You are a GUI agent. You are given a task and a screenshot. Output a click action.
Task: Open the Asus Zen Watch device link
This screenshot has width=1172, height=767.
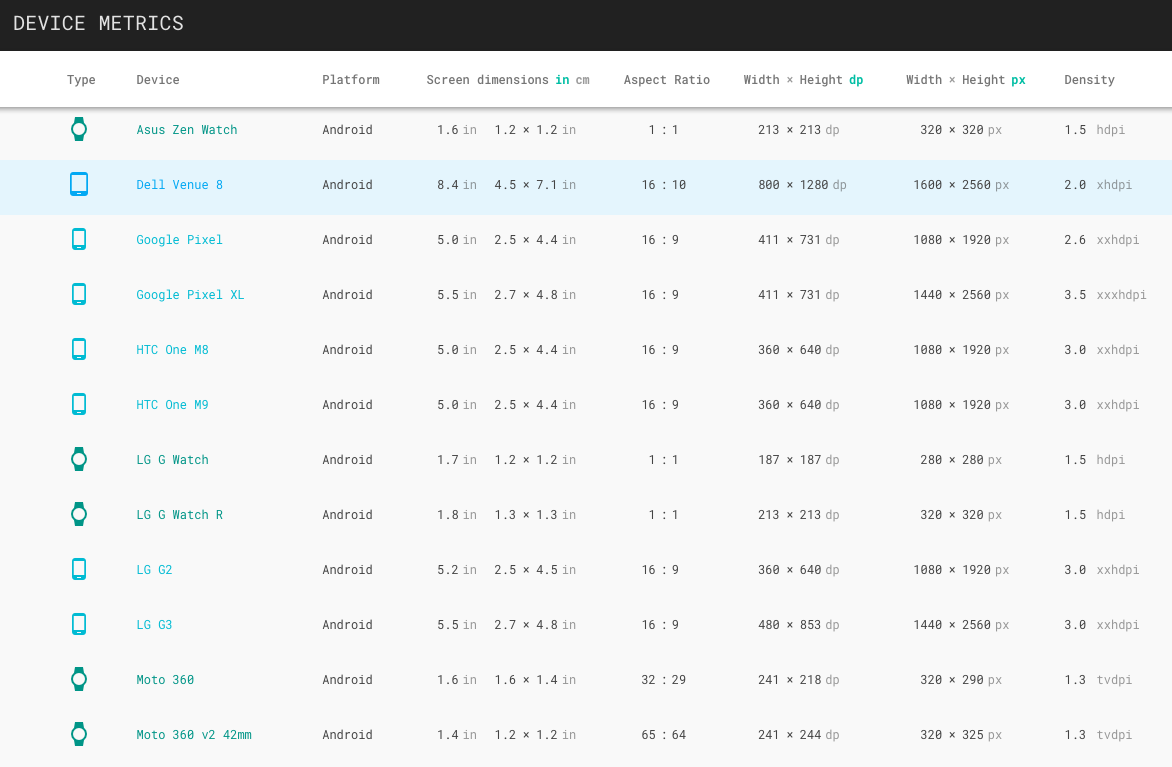tap(187, 129)
